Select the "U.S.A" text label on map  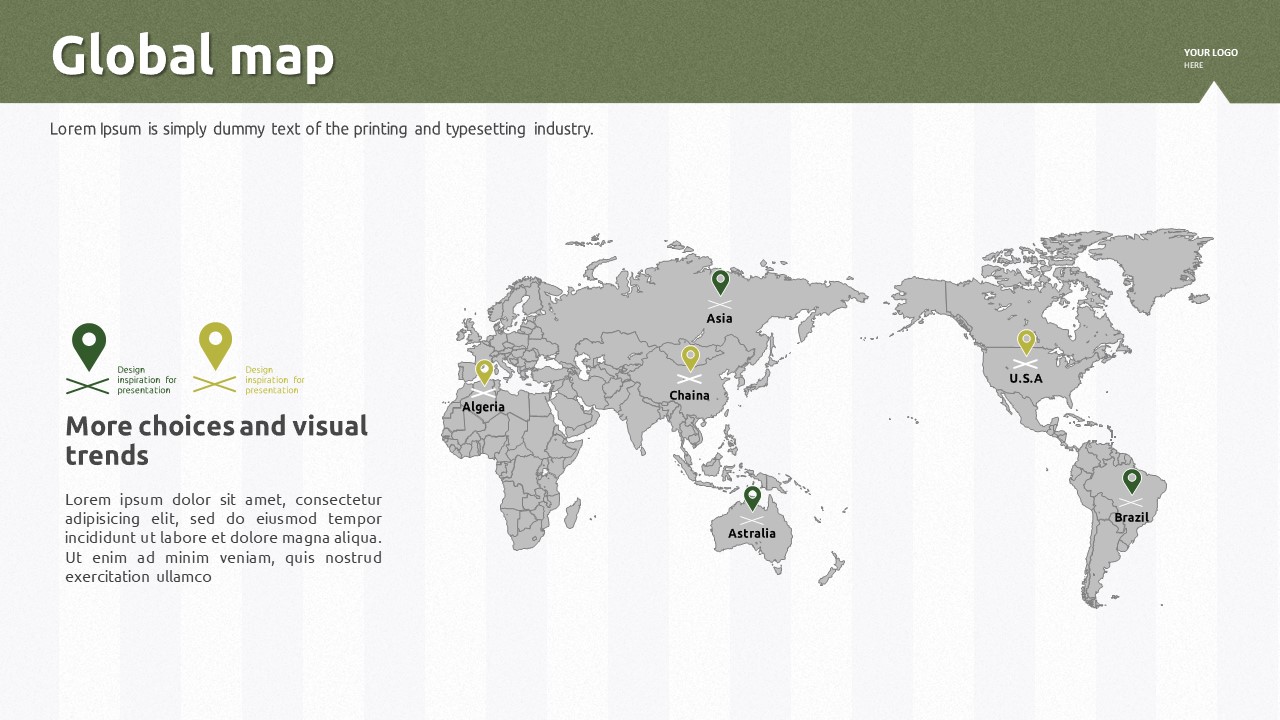[1025, 379]
